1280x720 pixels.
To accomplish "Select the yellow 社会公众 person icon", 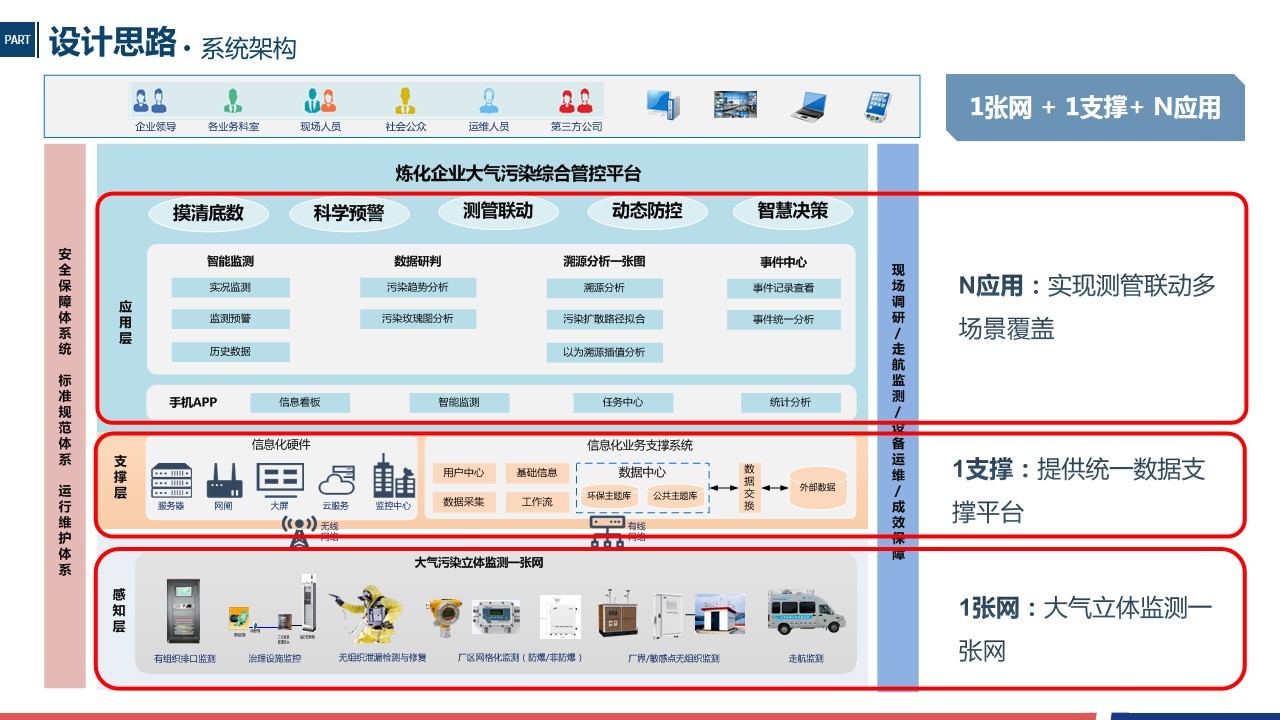I will pos(405,101).
